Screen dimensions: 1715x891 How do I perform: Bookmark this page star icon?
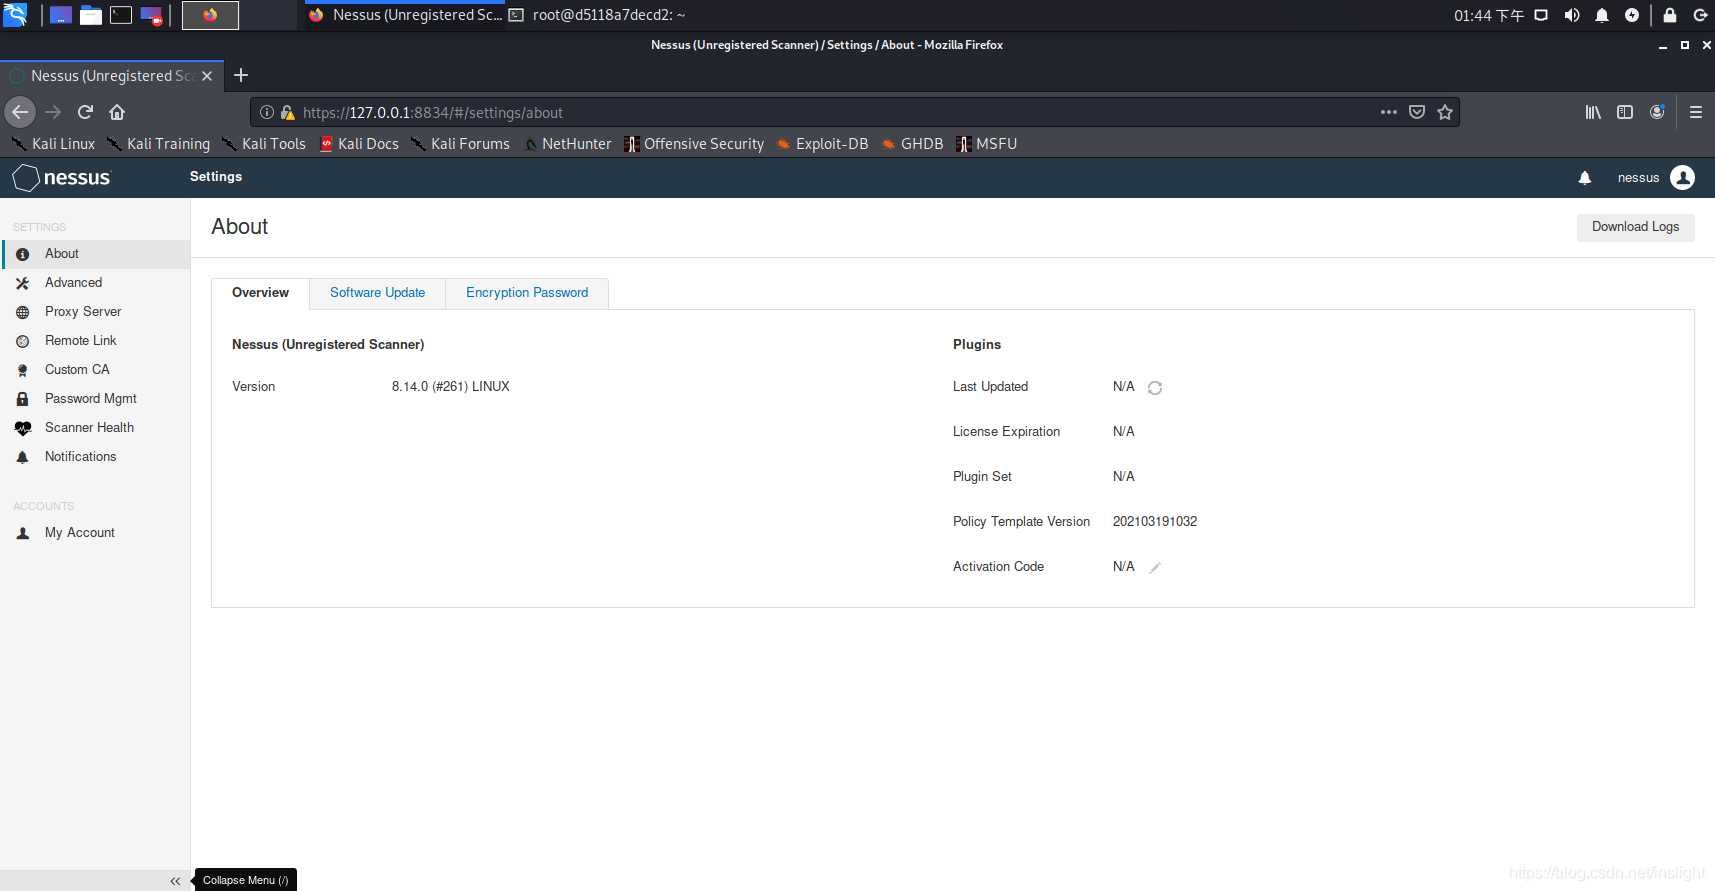click(1445, 112)
